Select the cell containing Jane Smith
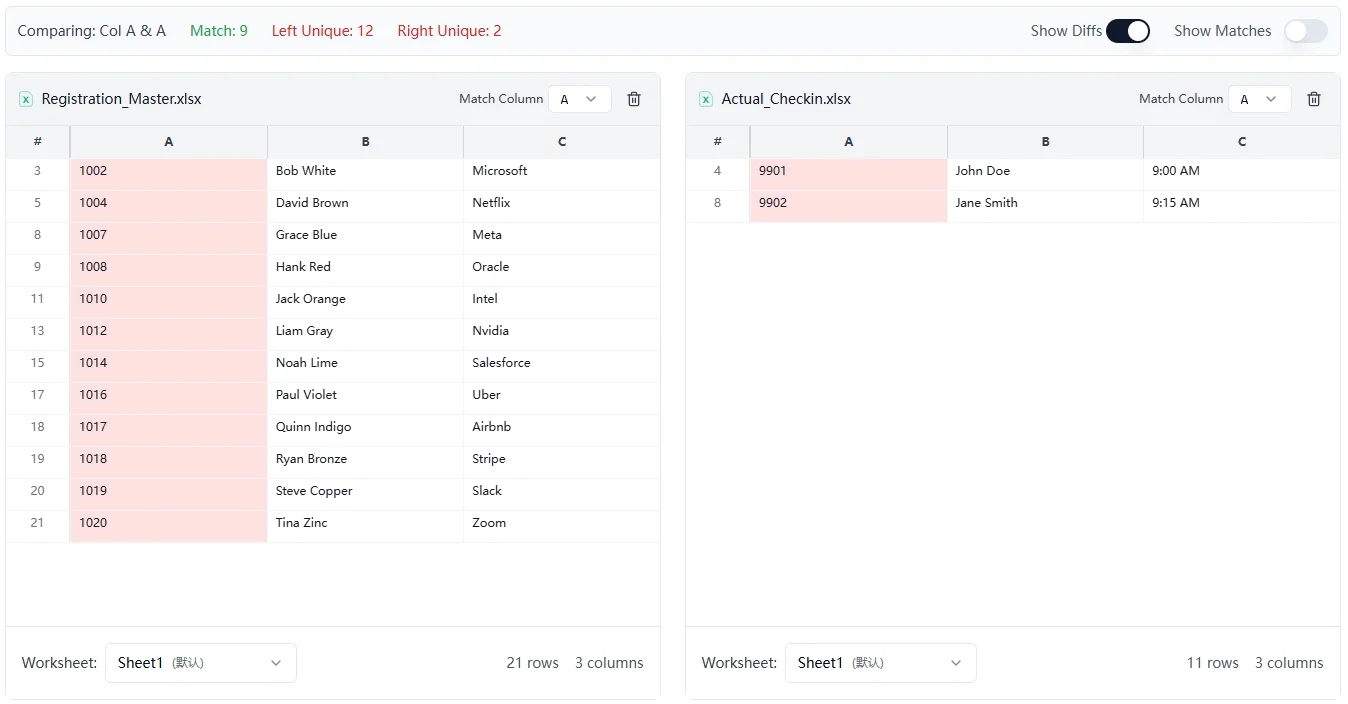Image resolution: width=1348 pixels, height=704 pixels. (1044, 202)
